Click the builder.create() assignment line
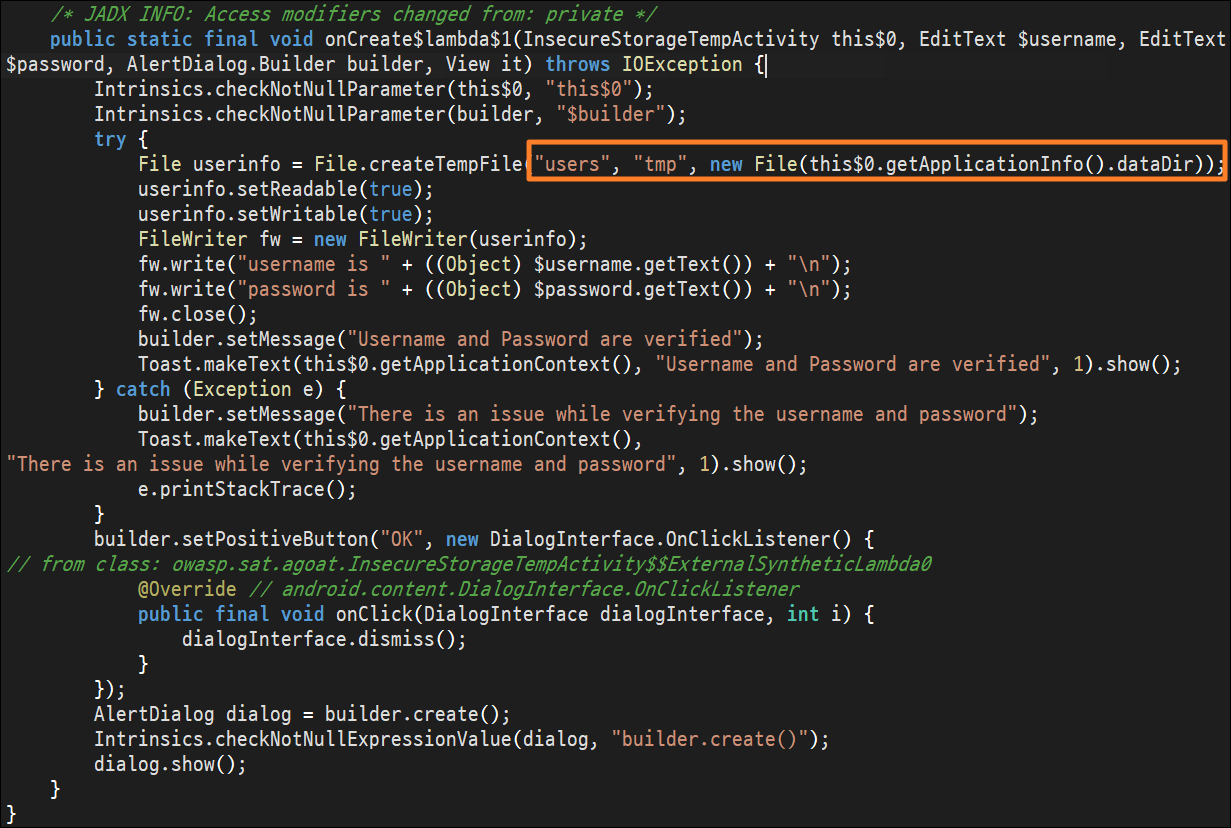 point(302,714)
